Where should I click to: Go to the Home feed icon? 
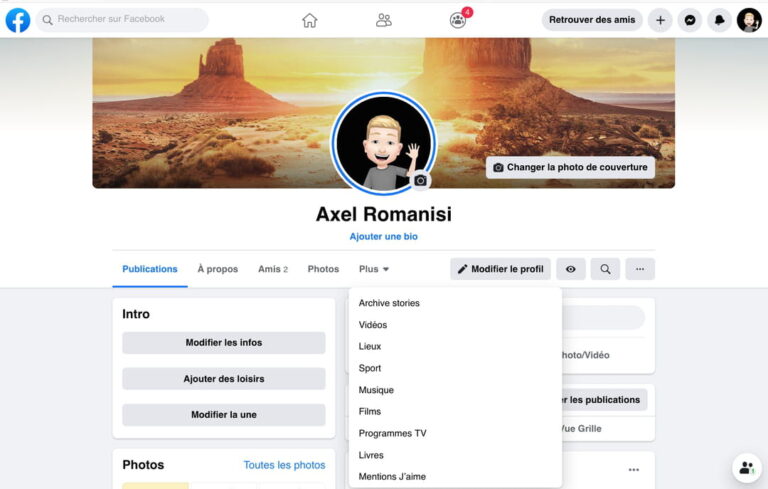click(x=310, y=20)
